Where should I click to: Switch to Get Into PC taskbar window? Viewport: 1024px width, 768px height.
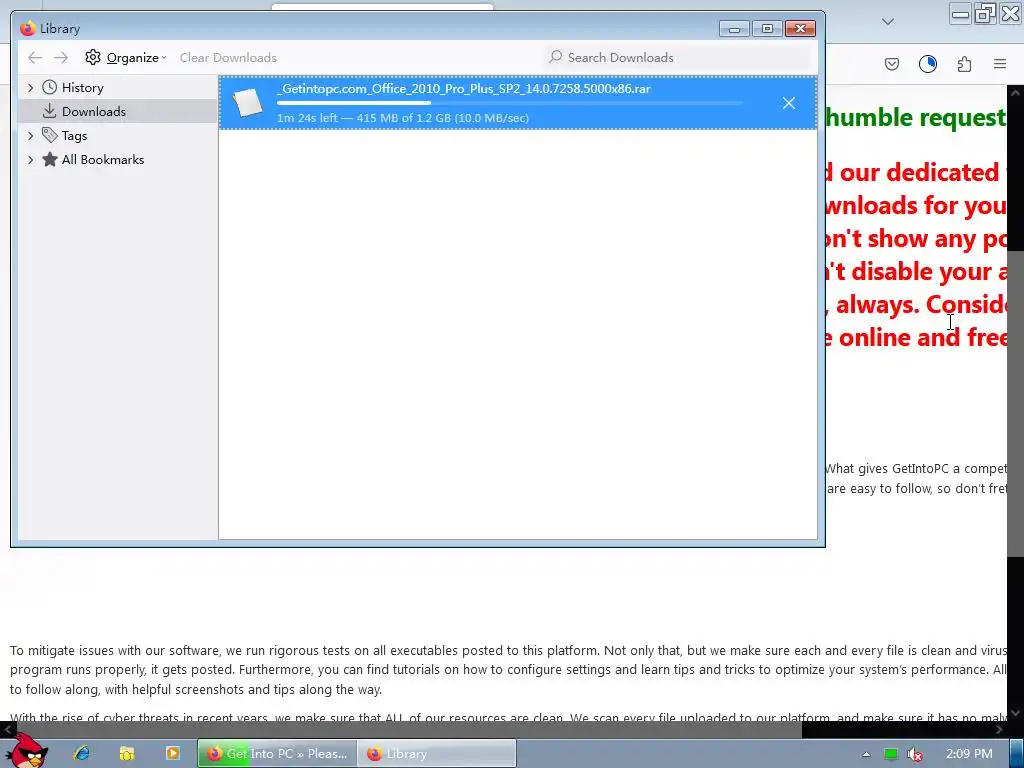coord(278,754)
